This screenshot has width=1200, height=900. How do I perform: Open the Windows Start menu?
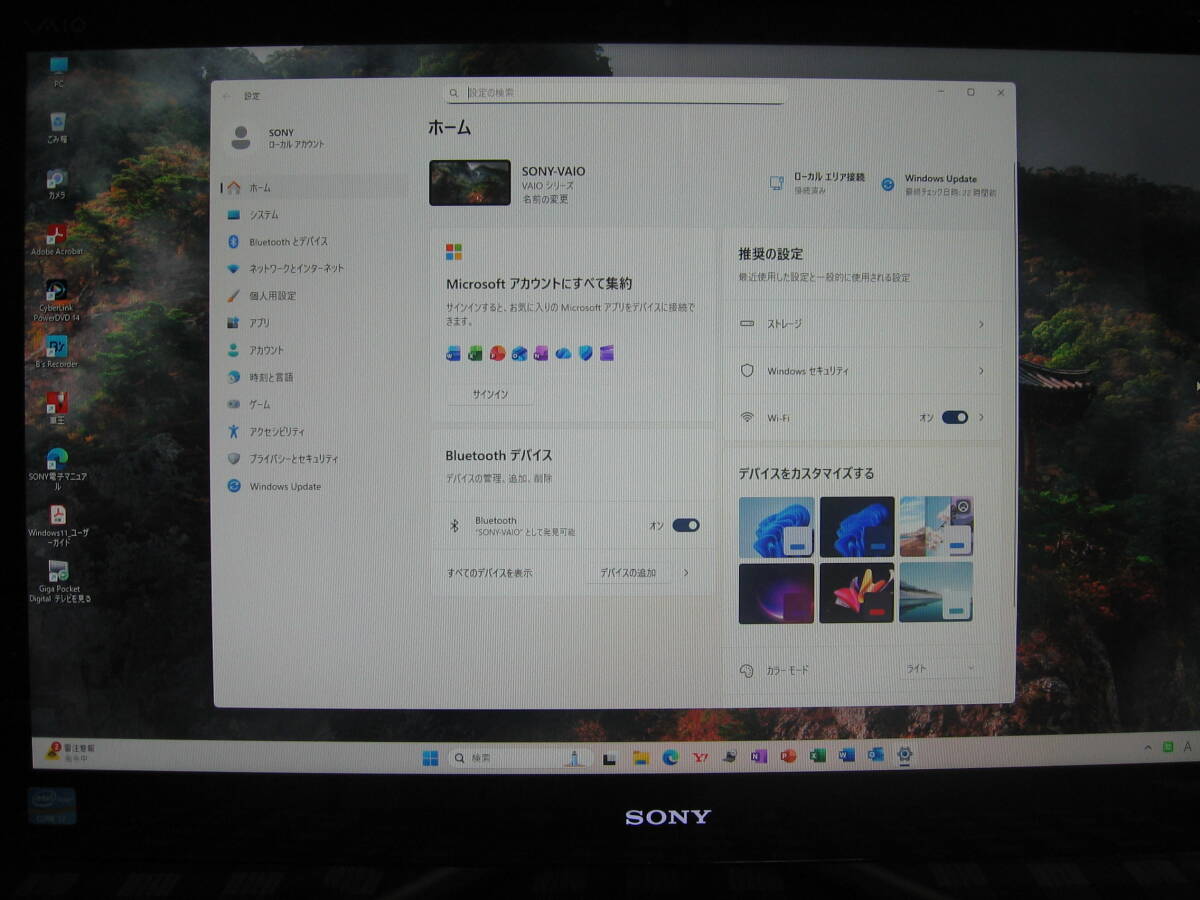[430, 758]
